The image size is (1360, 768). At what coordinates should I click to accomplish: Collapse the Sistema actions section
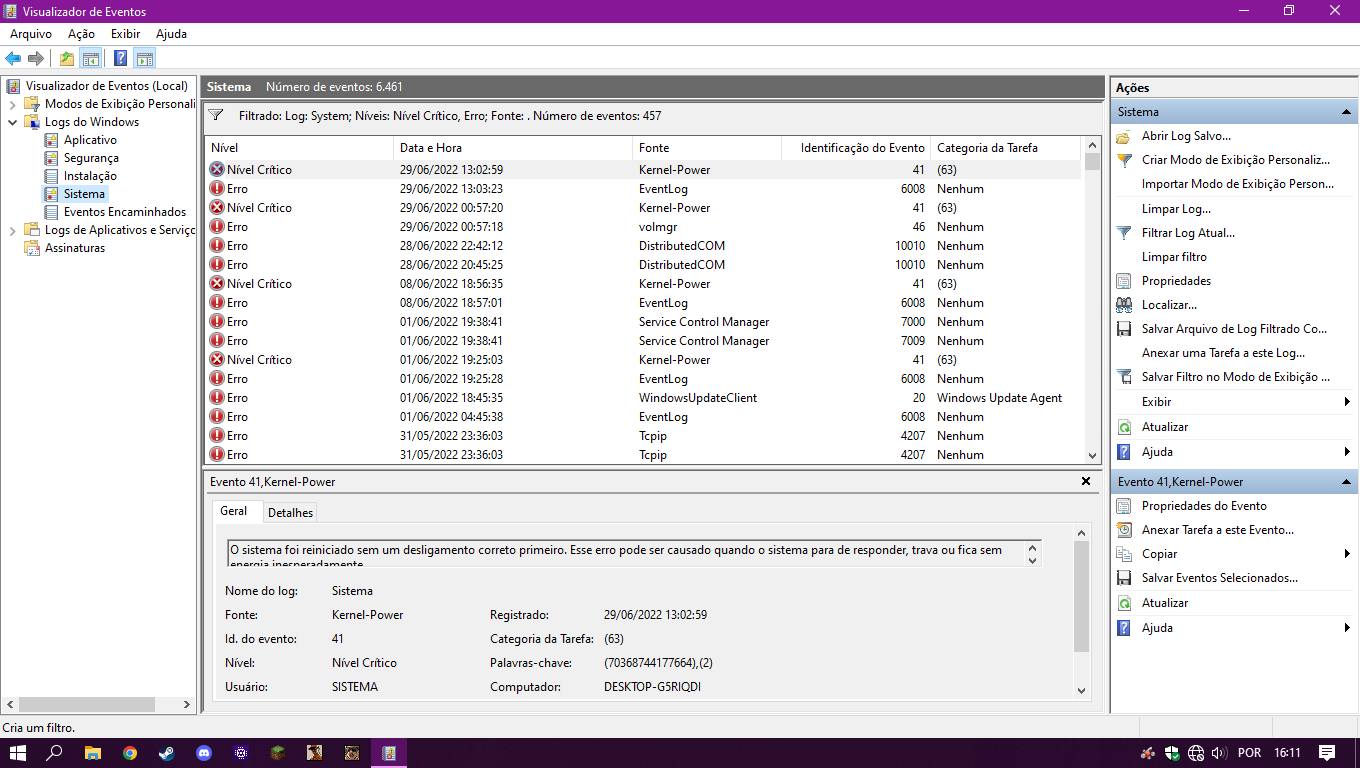tap(1346, 112)
